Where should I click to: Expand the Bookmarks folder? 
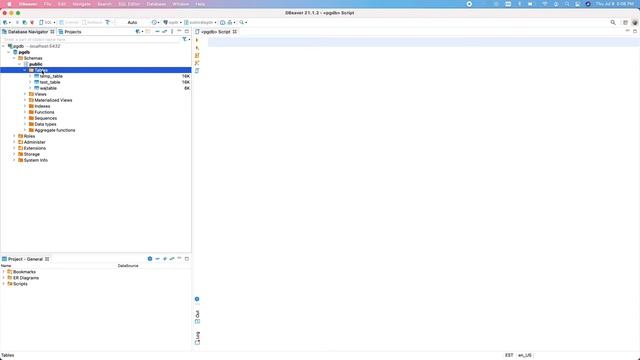(x=4, y=272)
